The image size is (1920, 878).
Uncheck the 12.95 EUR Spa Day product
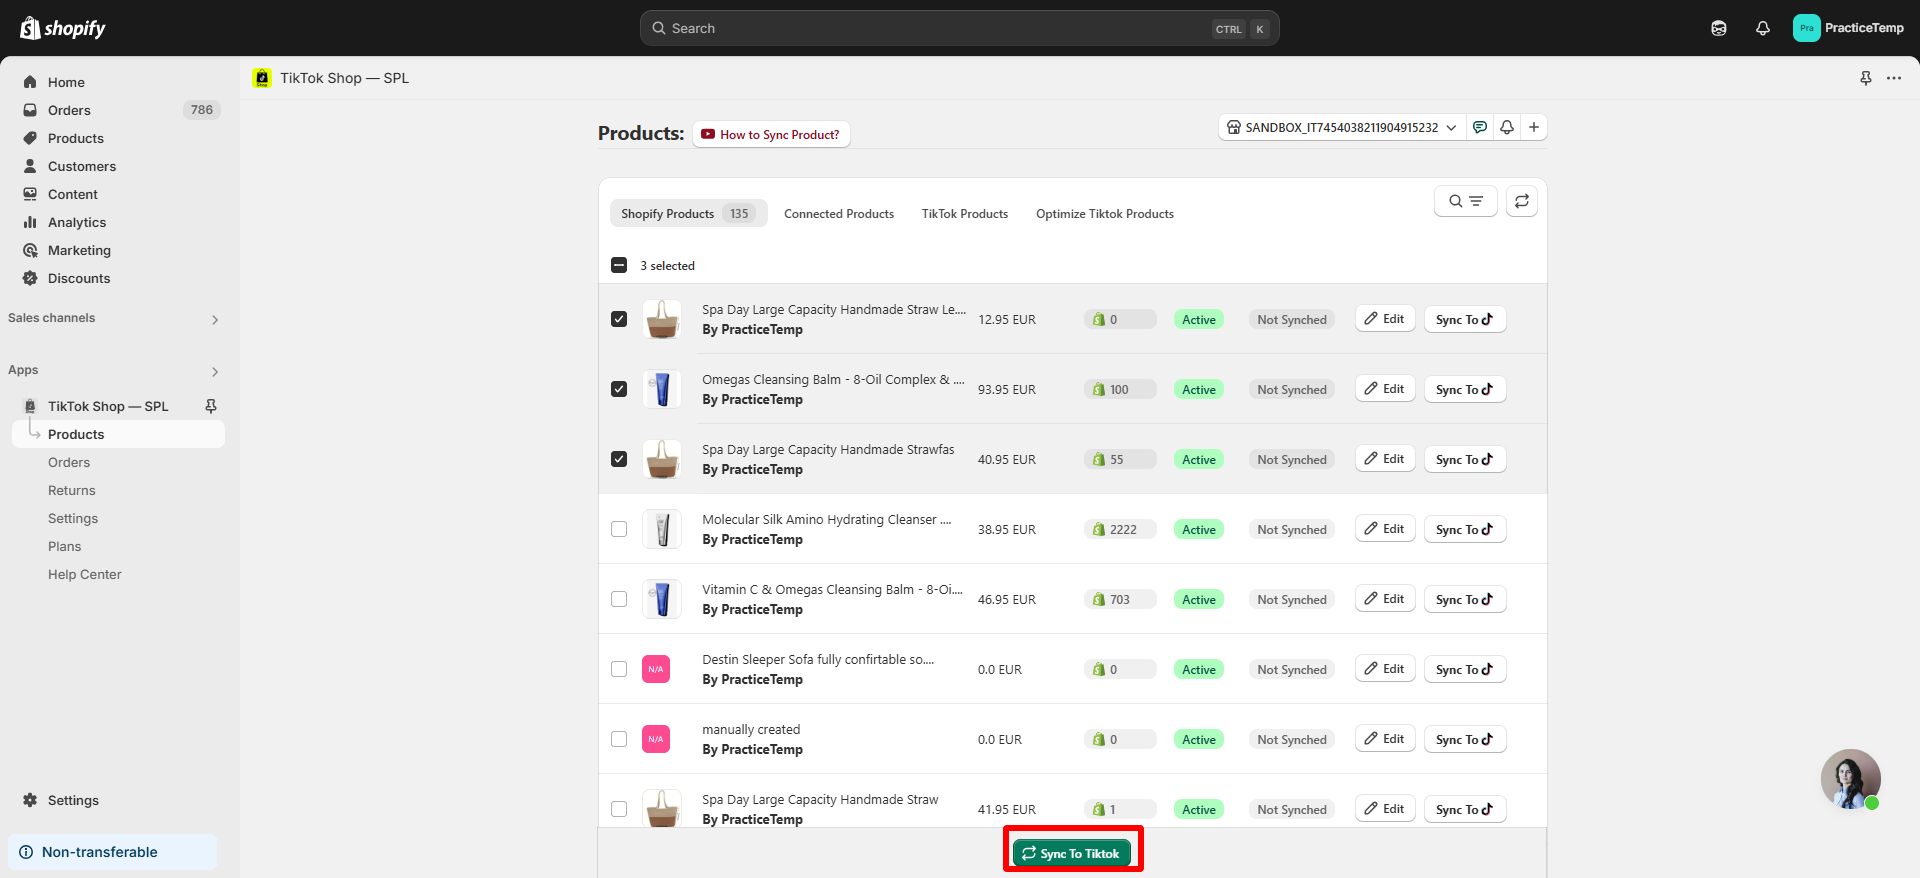[x=619, y=319]
